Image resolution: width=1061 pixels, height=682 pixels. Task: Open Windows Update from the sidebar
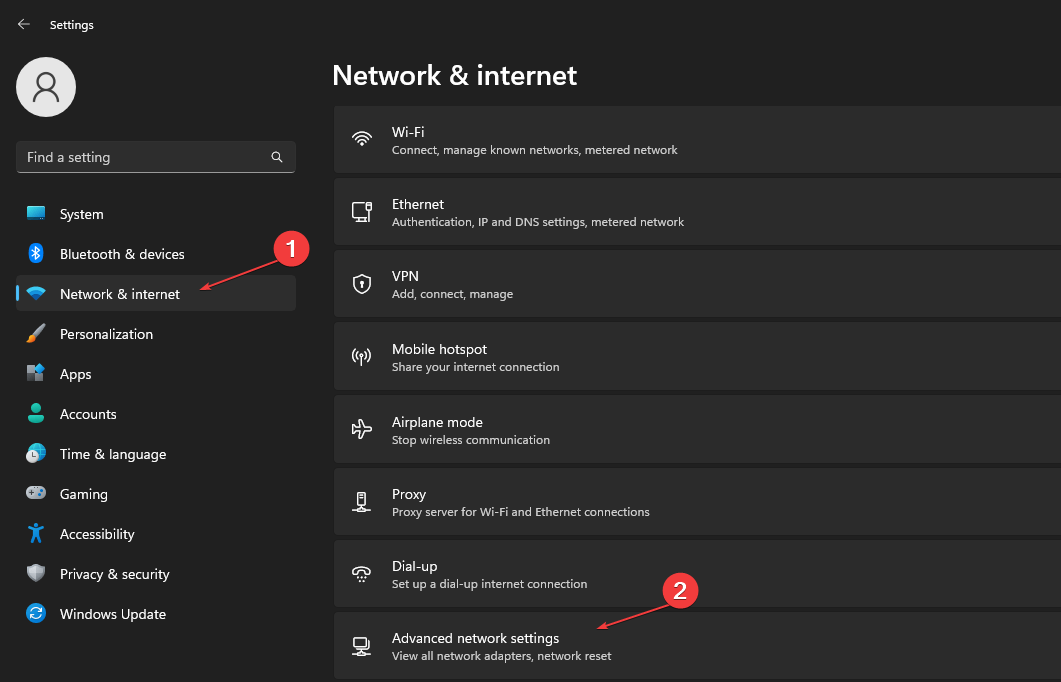112,613
